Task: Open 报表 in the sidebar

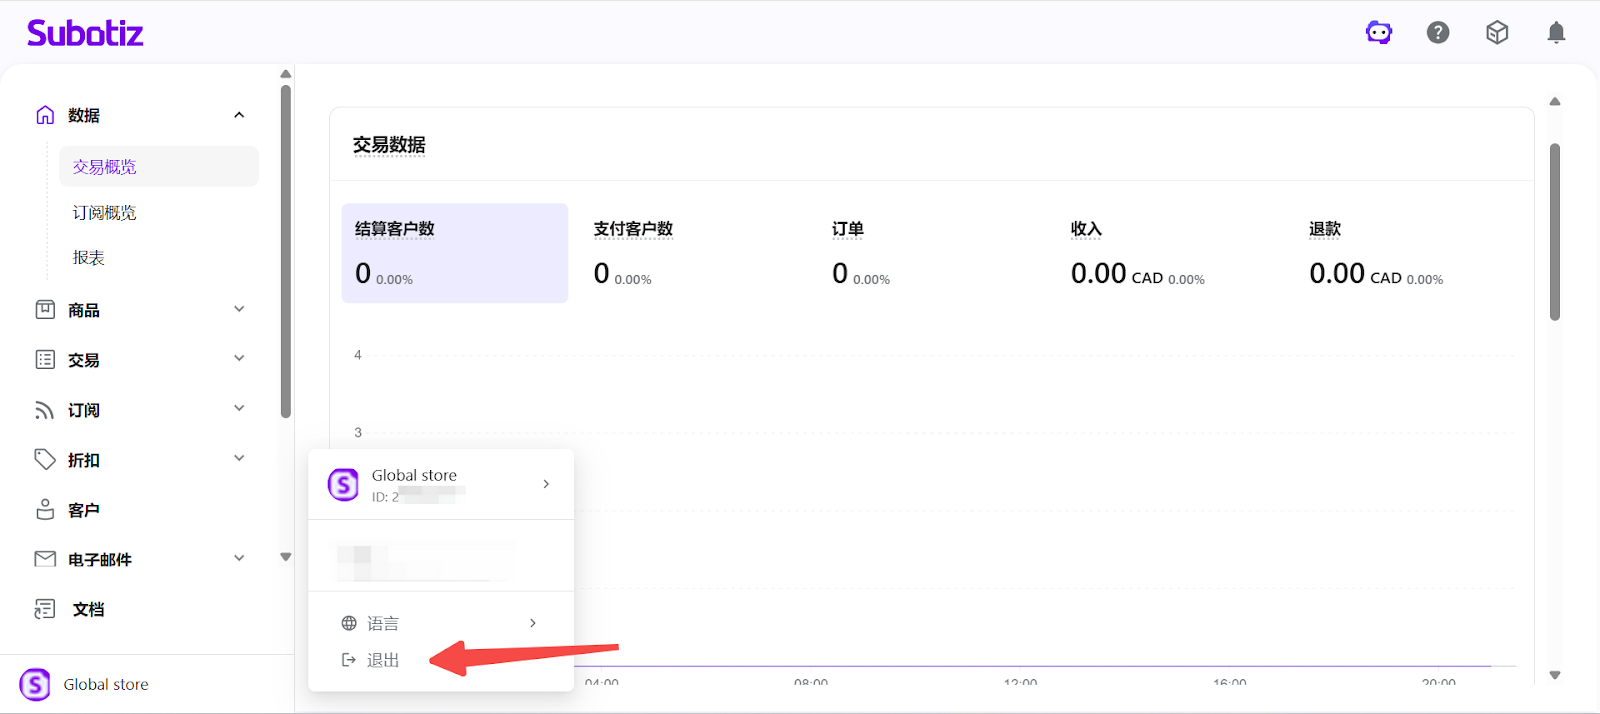Action: click(89, 258)
